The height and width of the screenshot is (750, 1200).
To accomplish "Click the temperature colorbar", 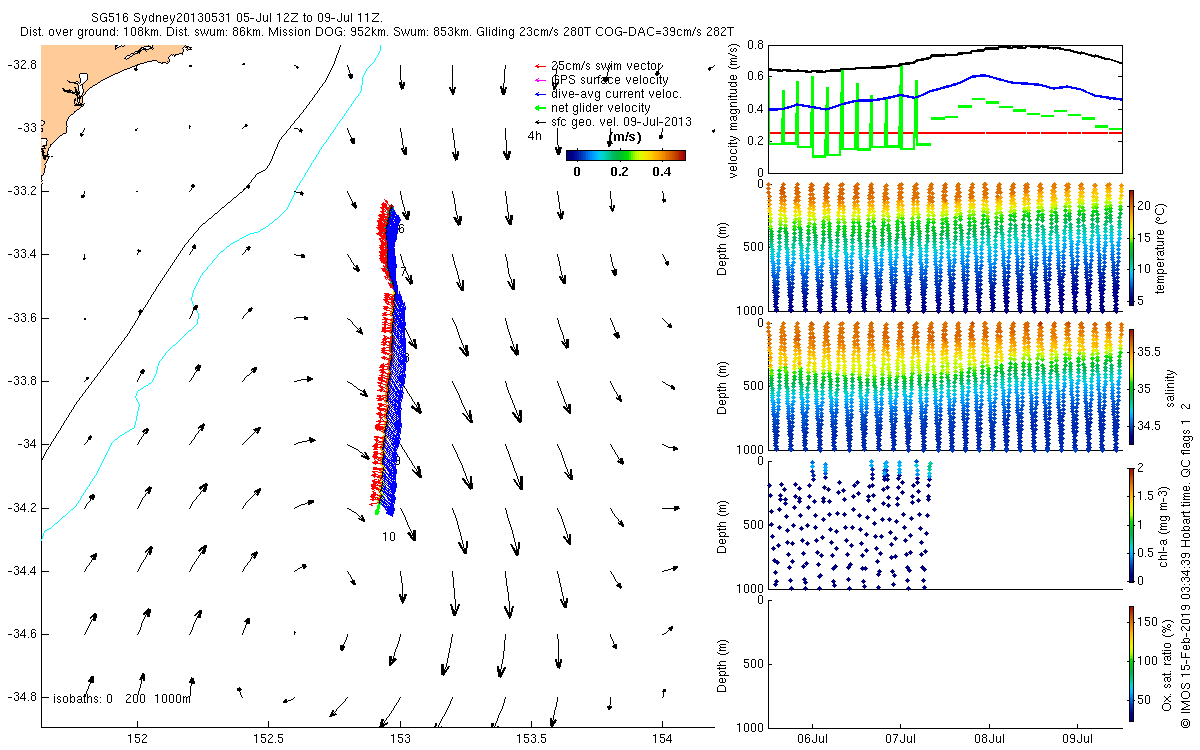I will point(1132,246).
